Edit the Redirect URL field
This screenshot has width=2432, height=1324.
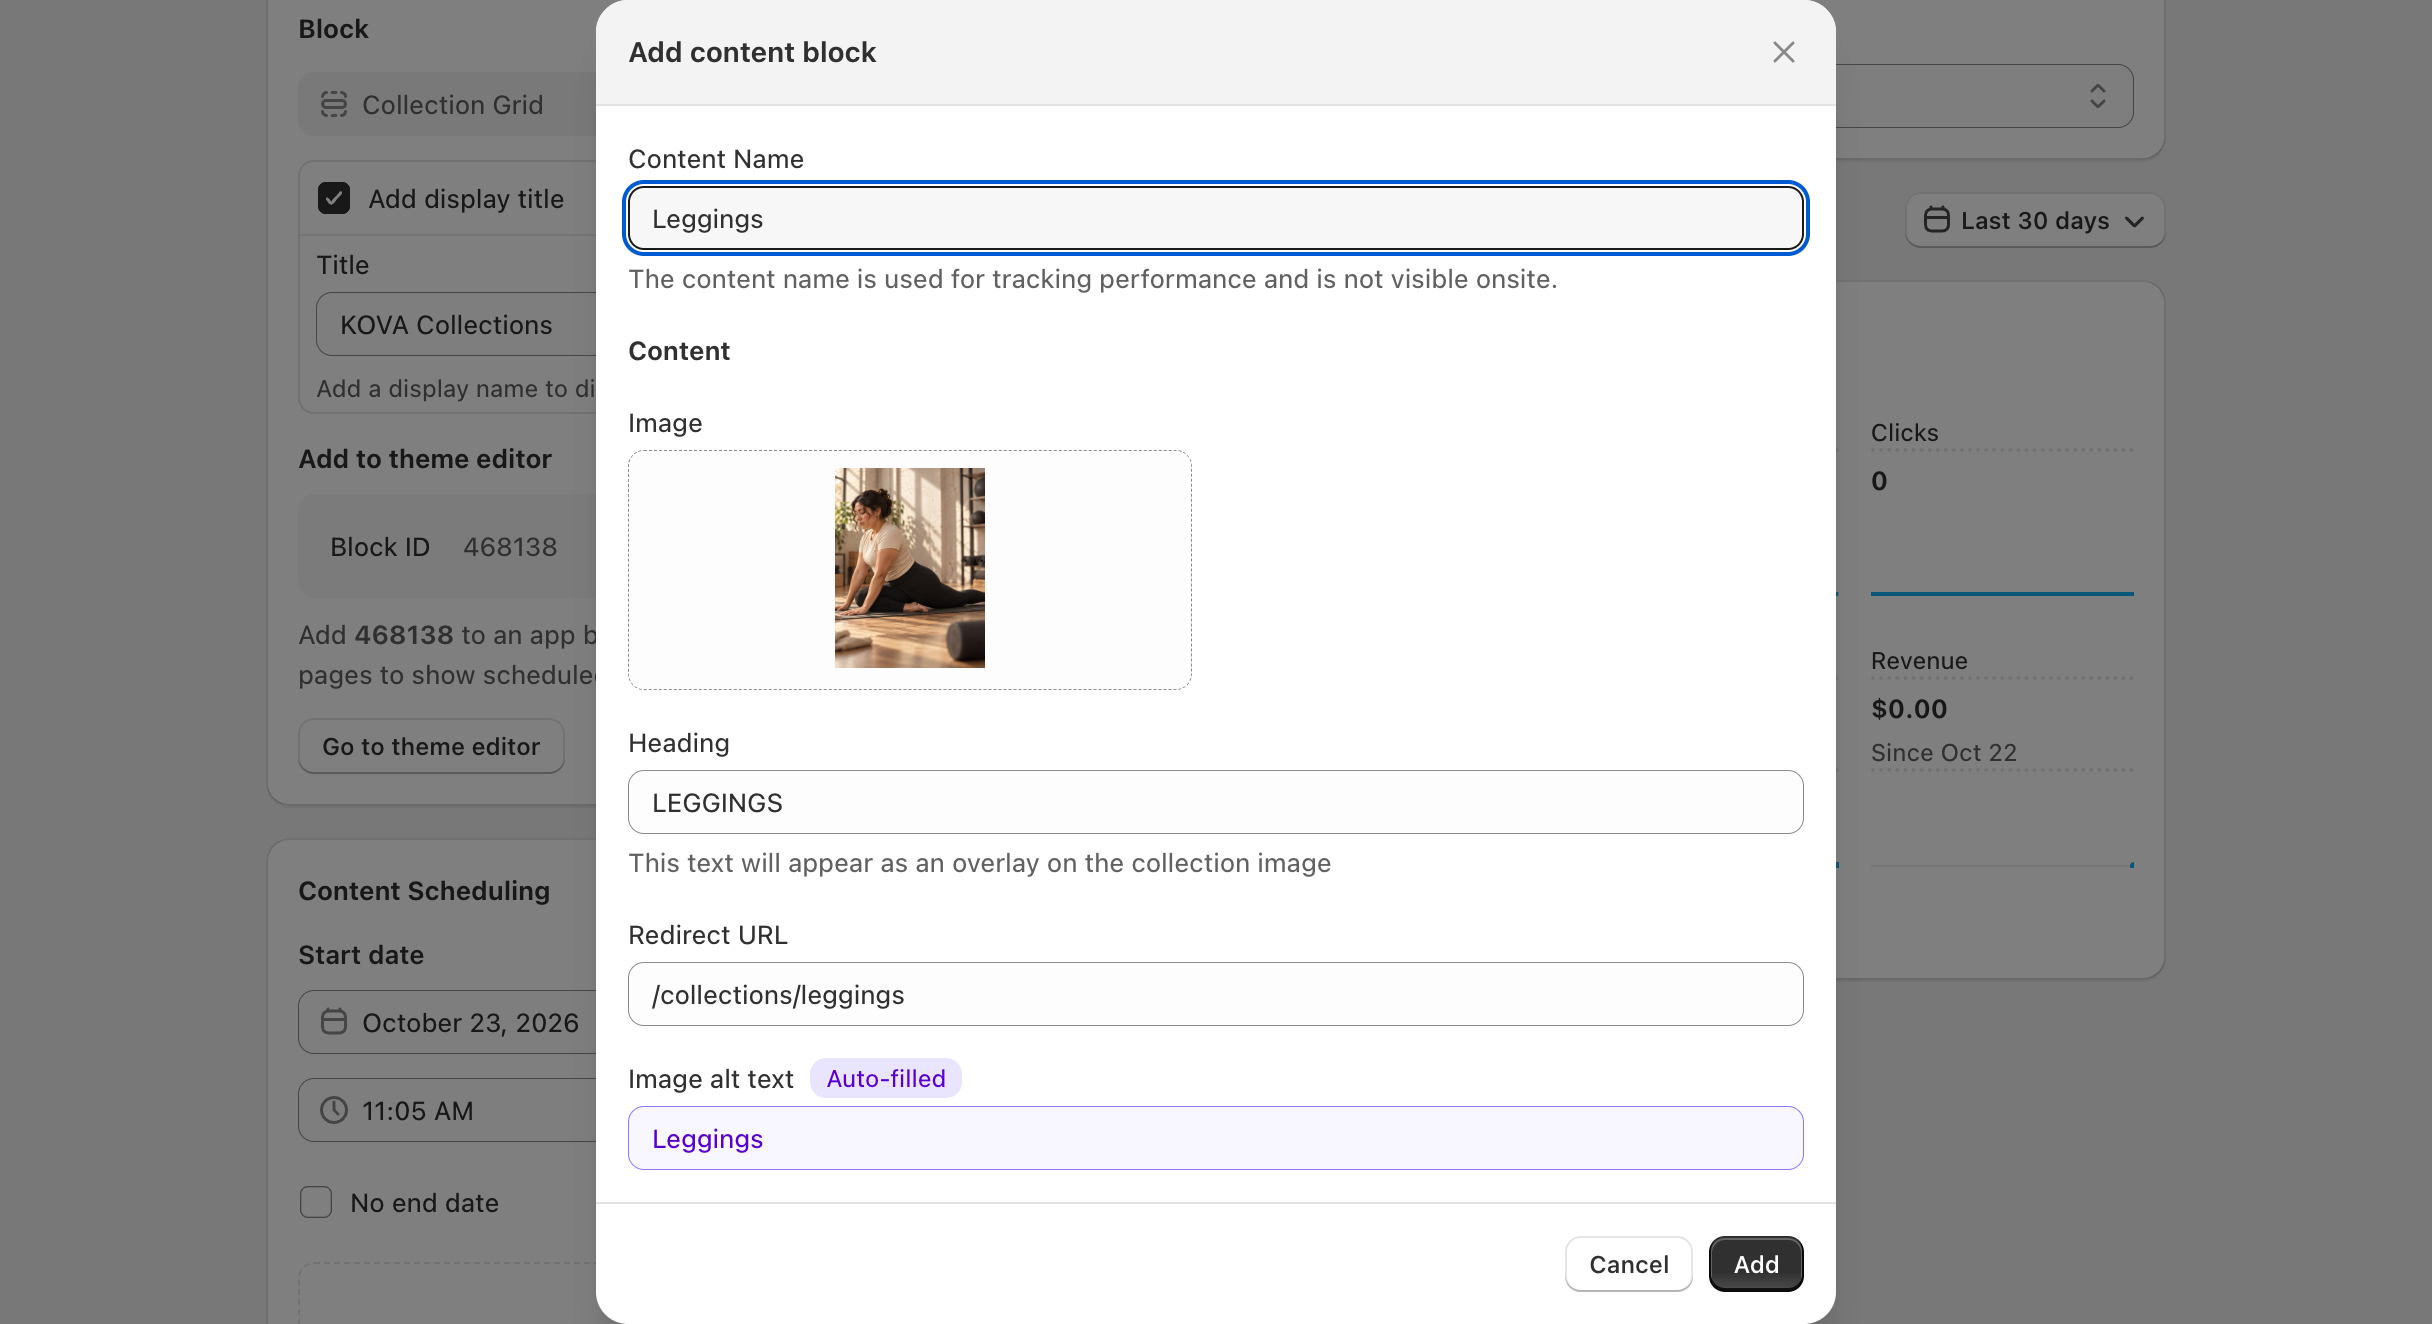coord(1215,994)
